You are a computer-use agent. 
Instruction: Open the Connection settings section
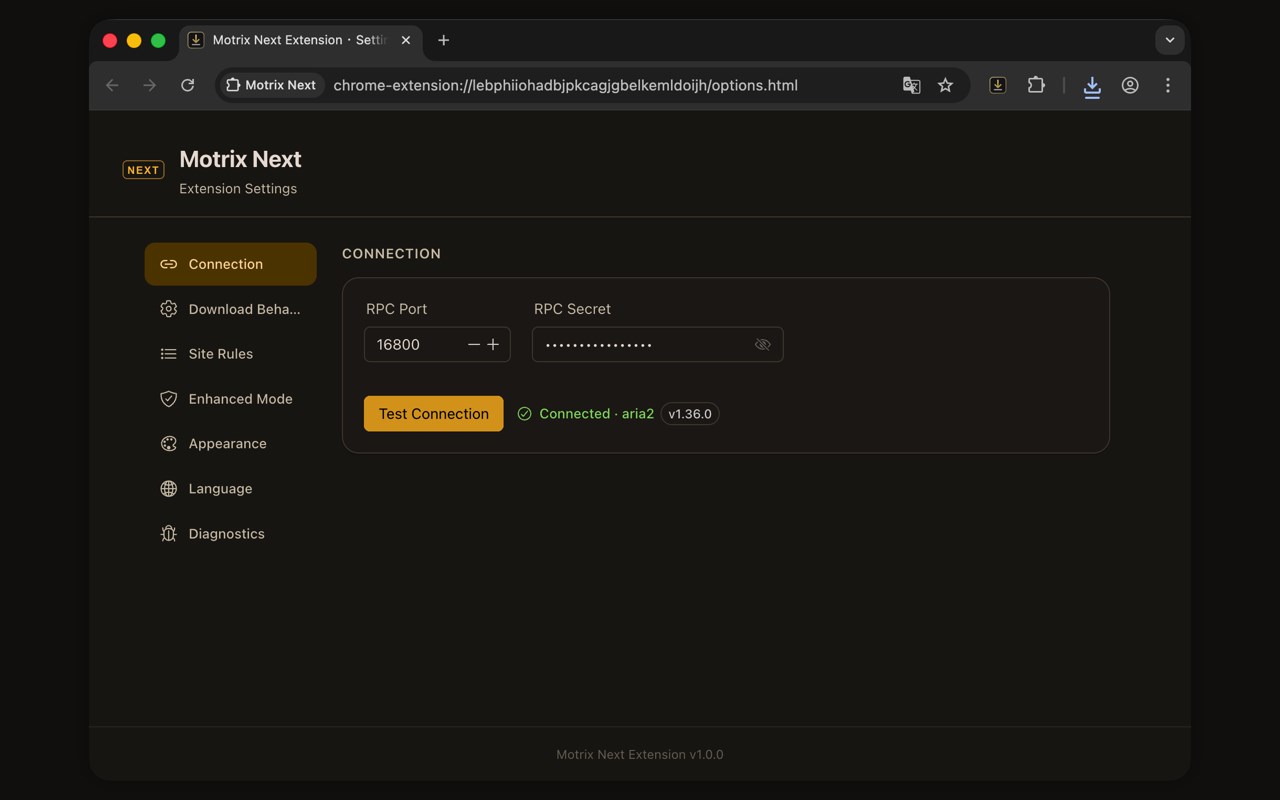[x=230, y=264]
